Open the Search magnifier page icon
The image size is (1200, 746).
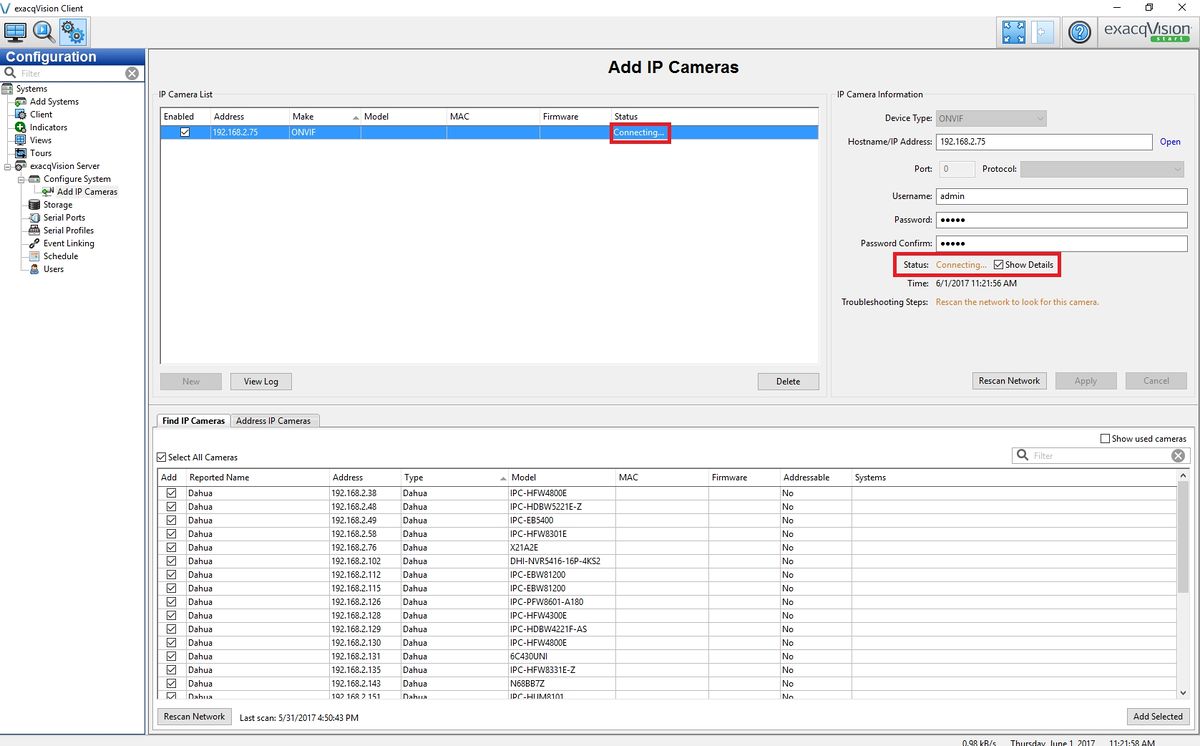(x=44, y=31)
